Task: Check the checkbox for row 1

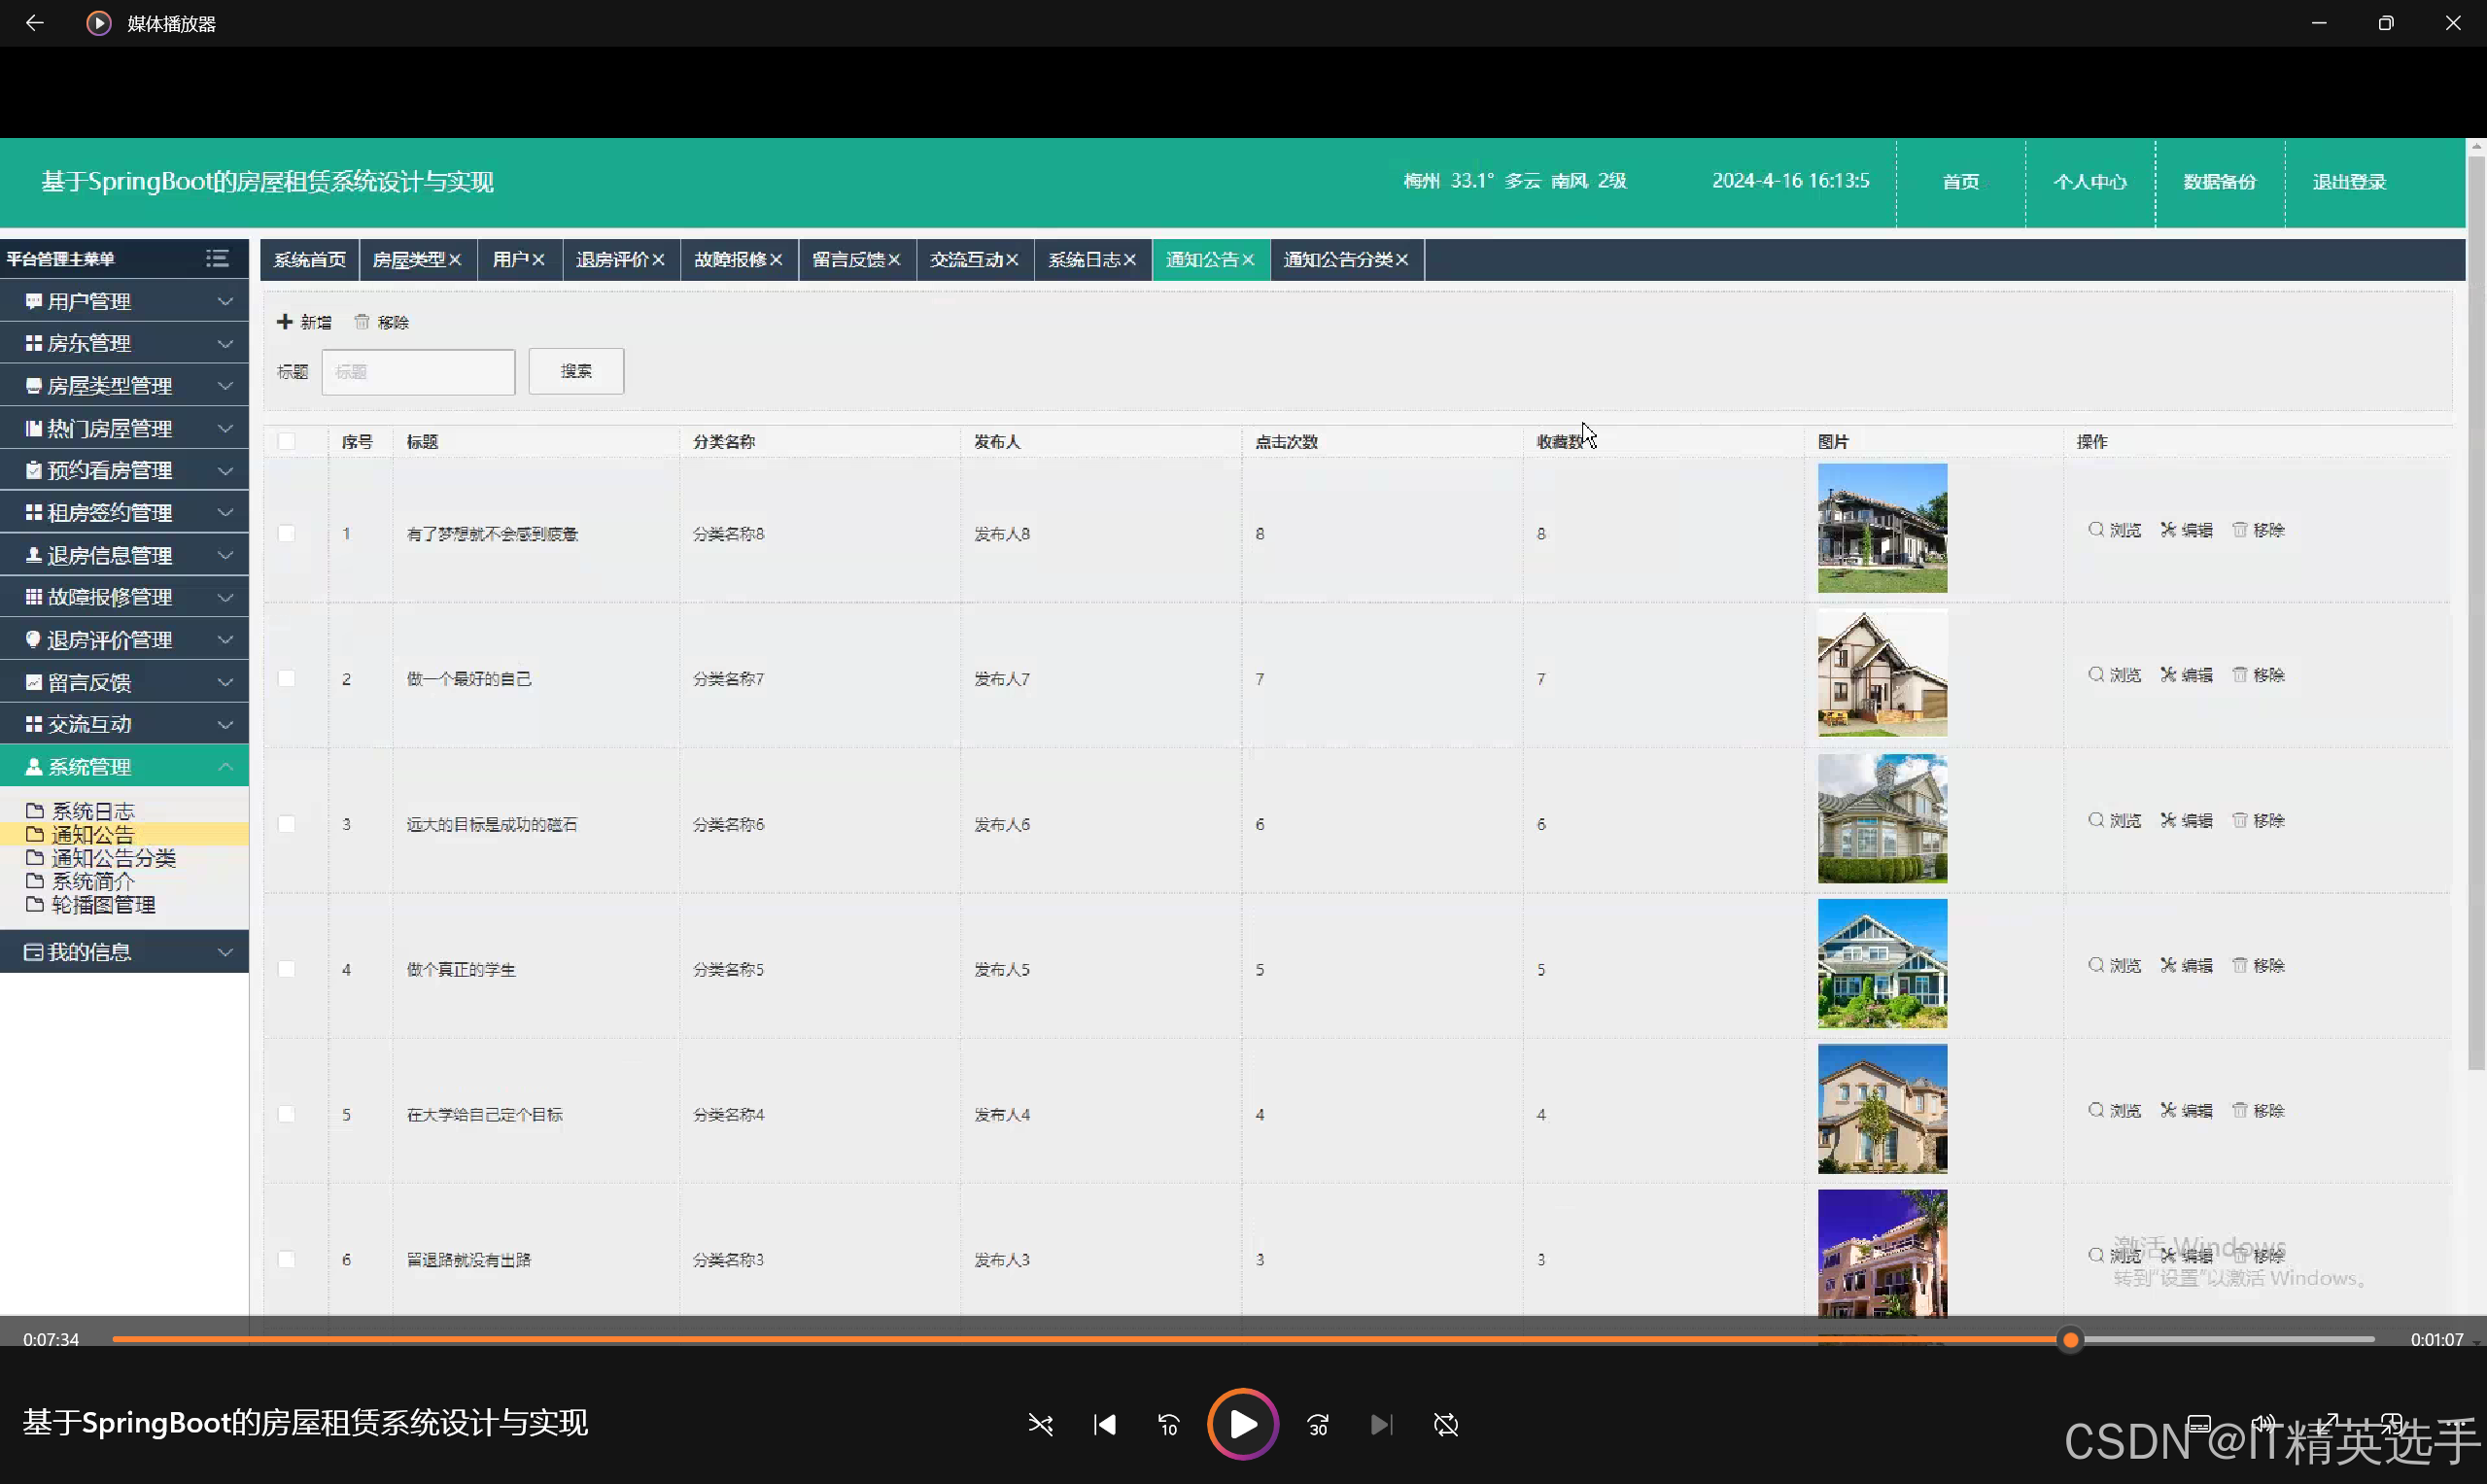Action: coord(287,533)
